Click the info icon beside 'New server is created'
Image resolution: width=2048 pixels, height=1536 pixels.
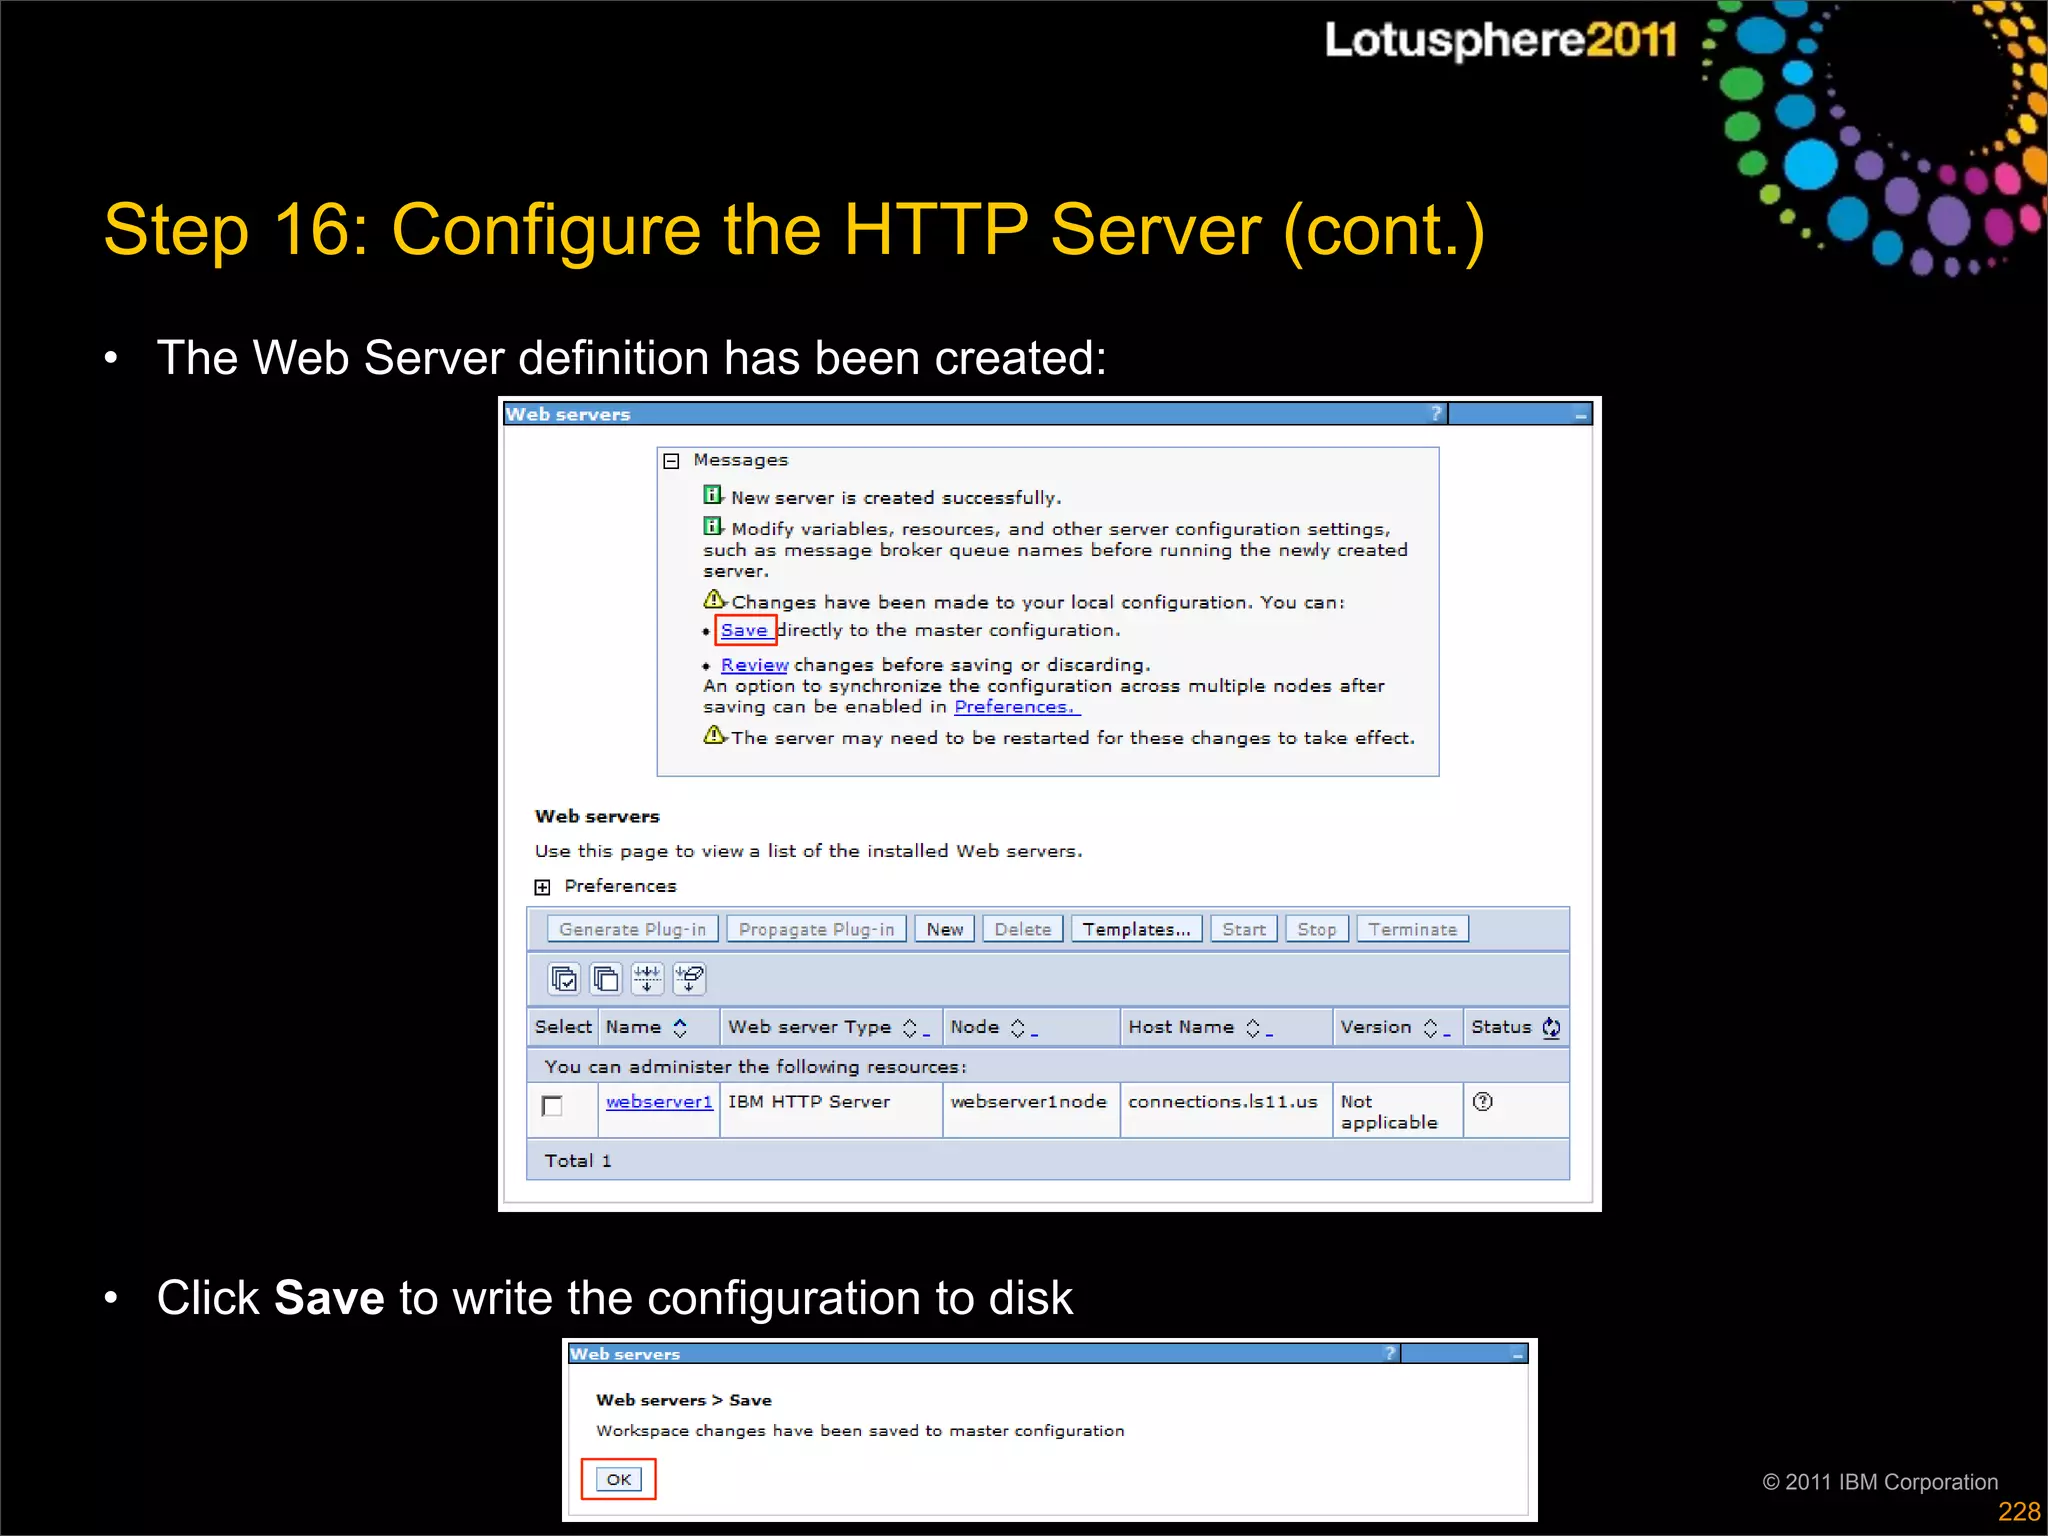(713, 495)
